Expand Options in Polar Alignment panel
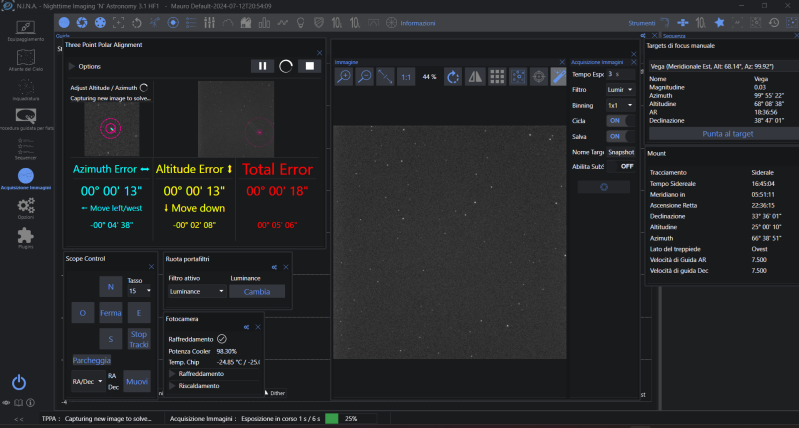 (84, 66)
